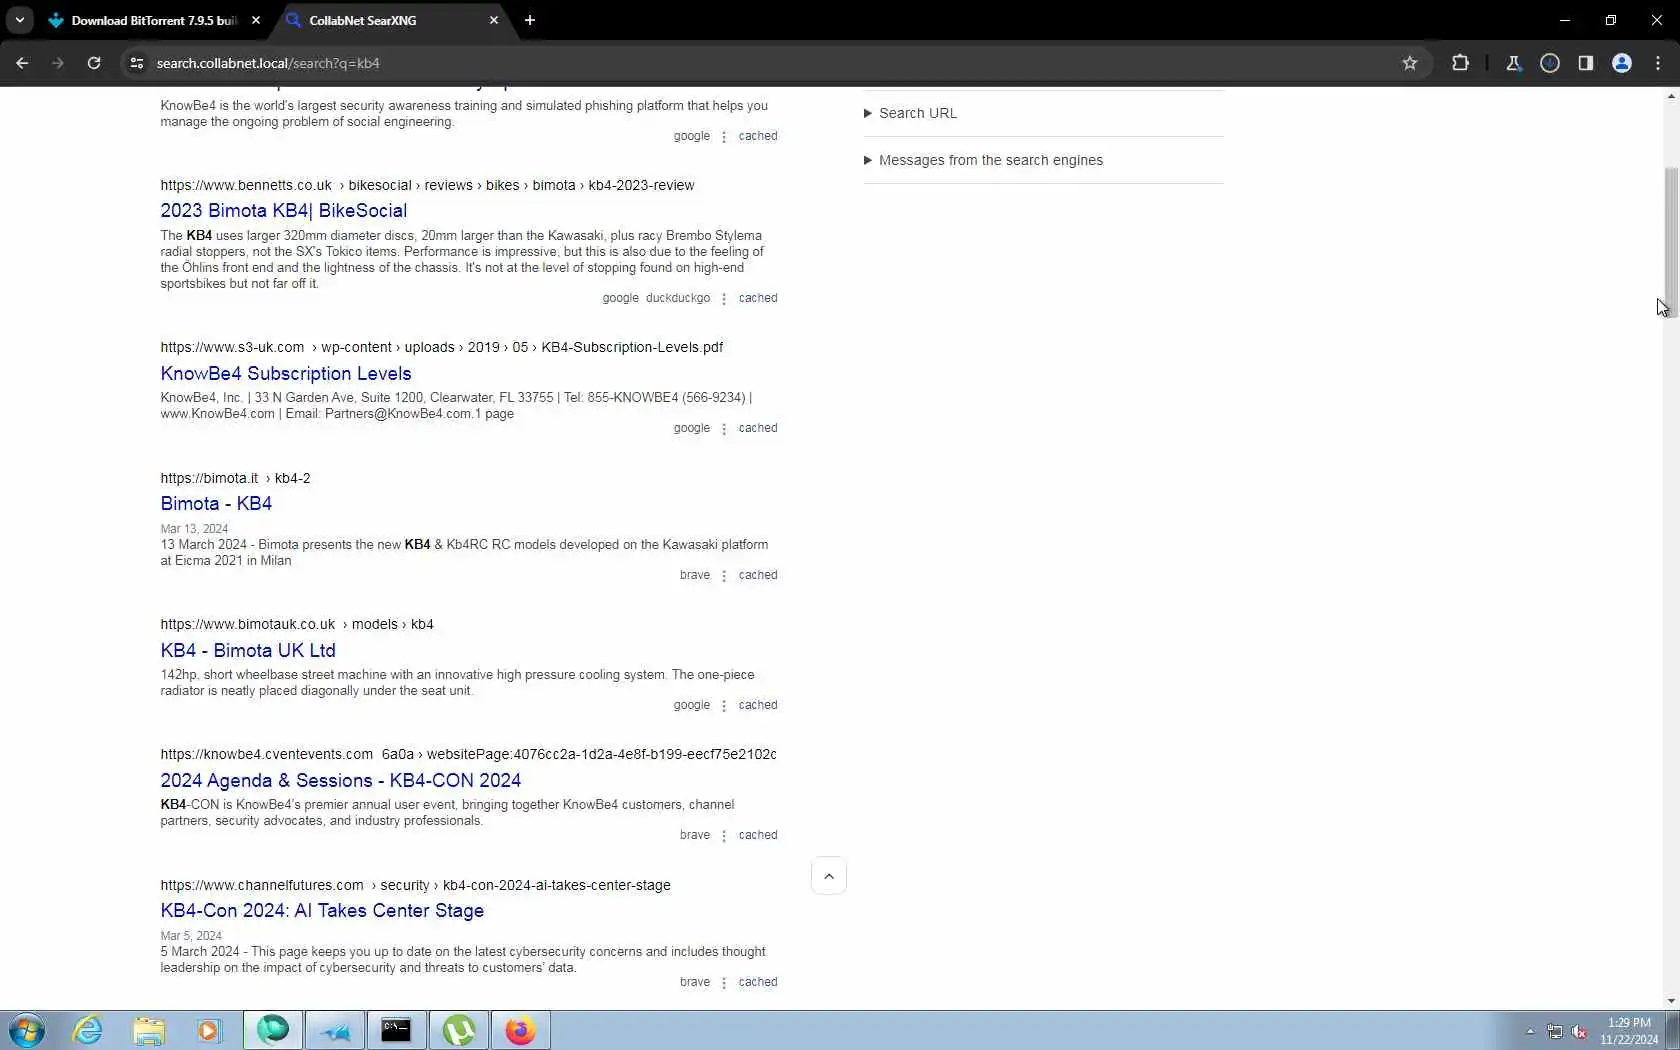
Task: Switch to the Download BitTorrent tab
Action: coord(153,20)
